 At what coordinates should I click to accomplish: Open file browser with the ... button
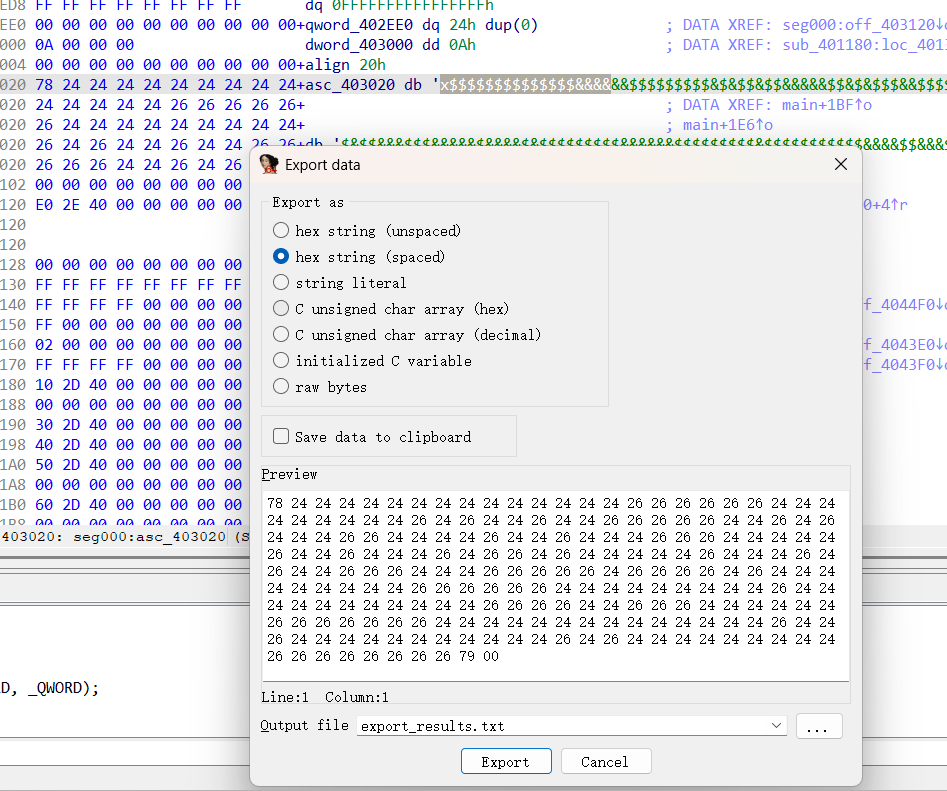click(x=819, y=726)
